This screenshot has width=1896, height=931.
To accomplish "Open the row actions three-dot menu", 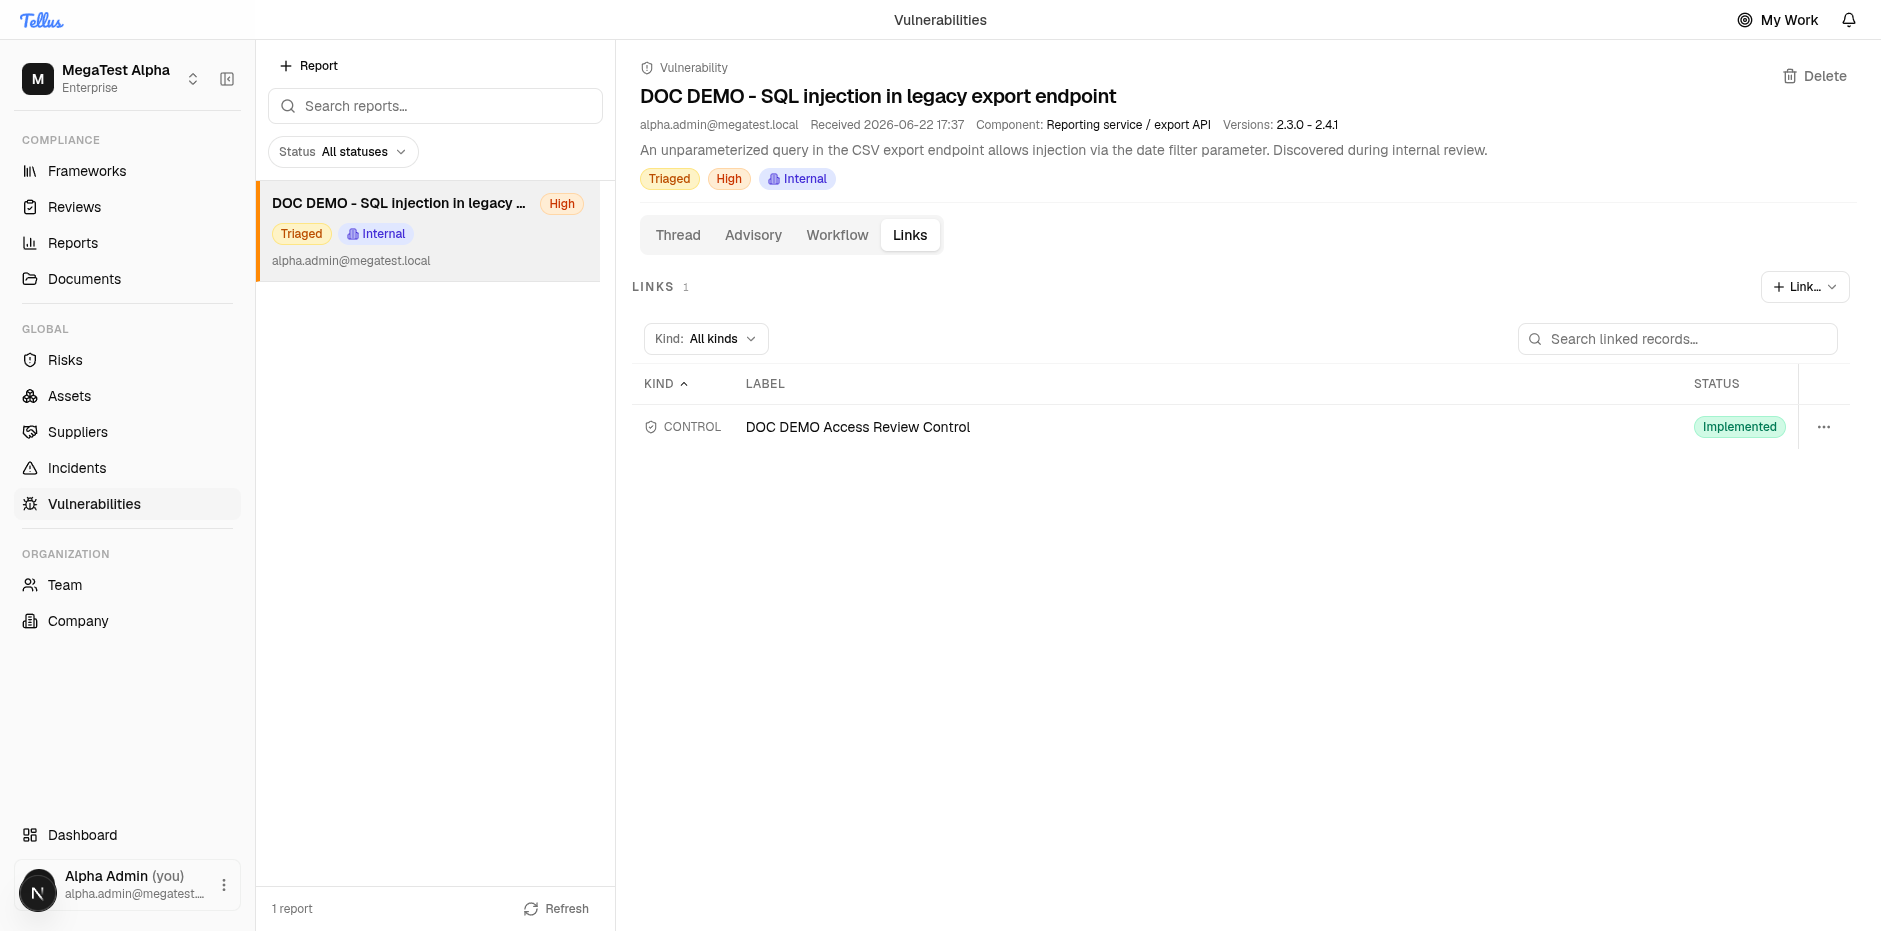I will coord(1824,427).
